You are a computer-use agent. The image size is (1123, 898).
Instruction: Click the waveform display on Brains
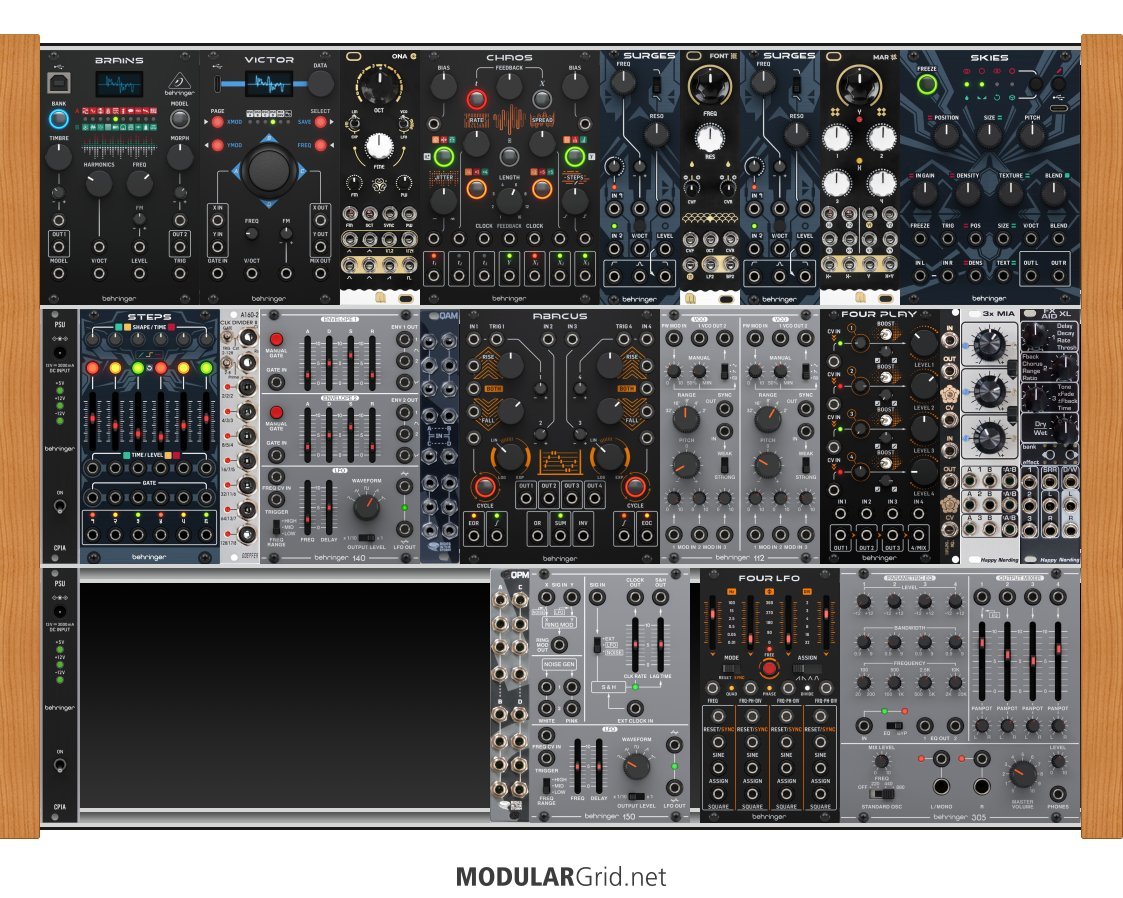pyautogui.click(x=119, y=85)
